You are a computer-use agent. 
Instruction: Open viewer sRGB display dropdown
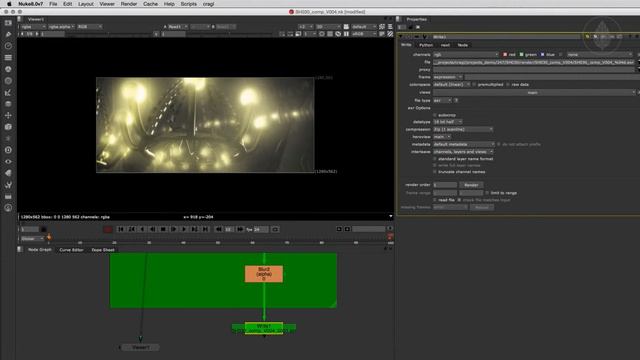coord(364,34)
